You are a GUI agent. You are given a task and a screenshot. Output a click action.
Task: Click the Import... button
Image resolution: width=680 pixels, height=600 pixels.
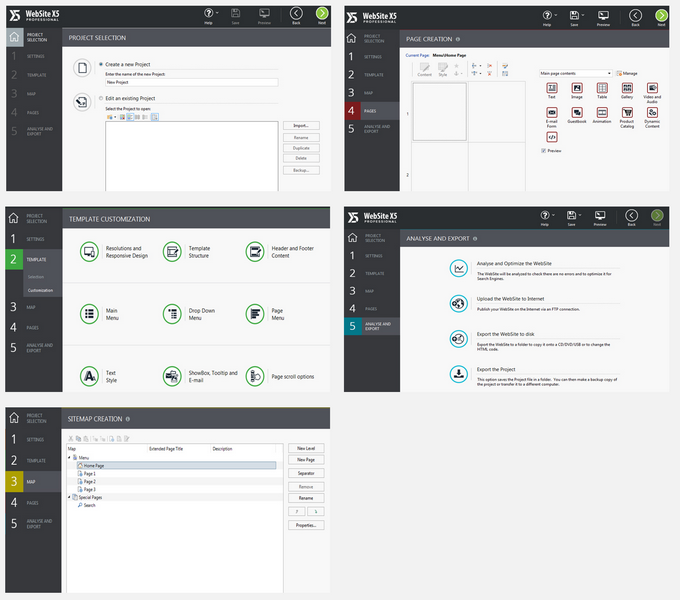pos(301,126)
